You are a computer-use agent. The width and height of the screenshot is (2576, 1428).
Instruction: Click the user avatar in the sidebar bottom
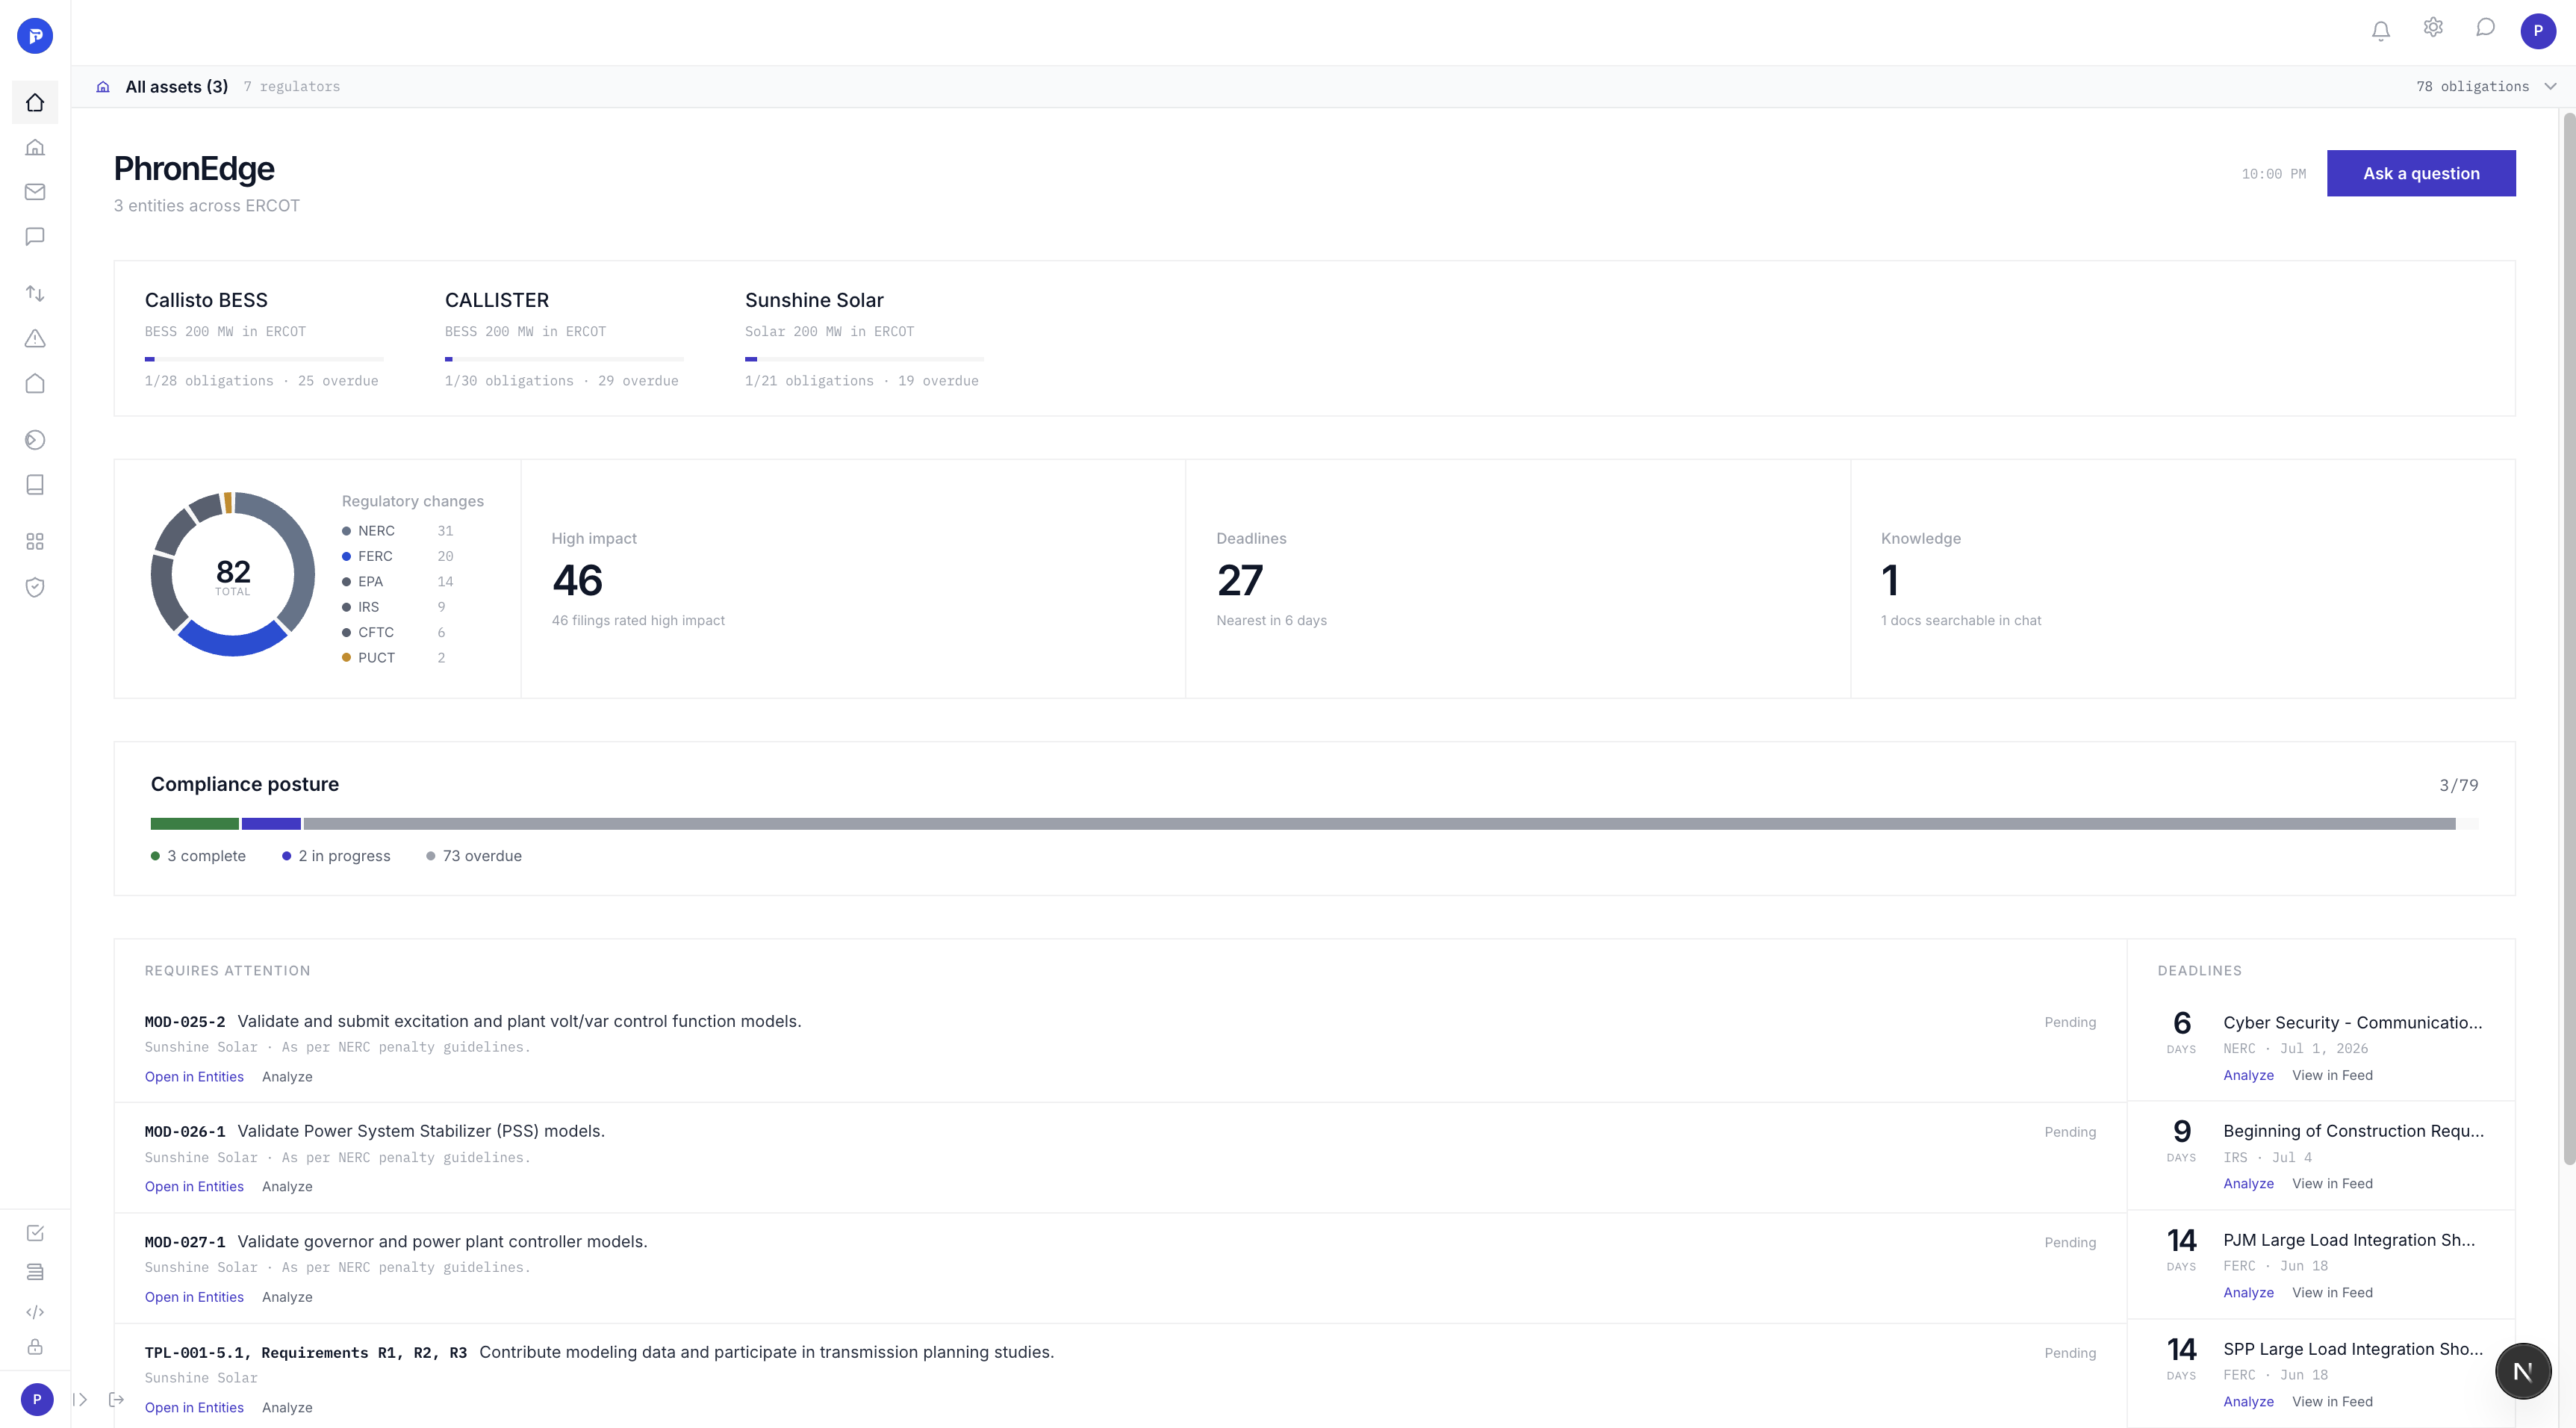37,1399
